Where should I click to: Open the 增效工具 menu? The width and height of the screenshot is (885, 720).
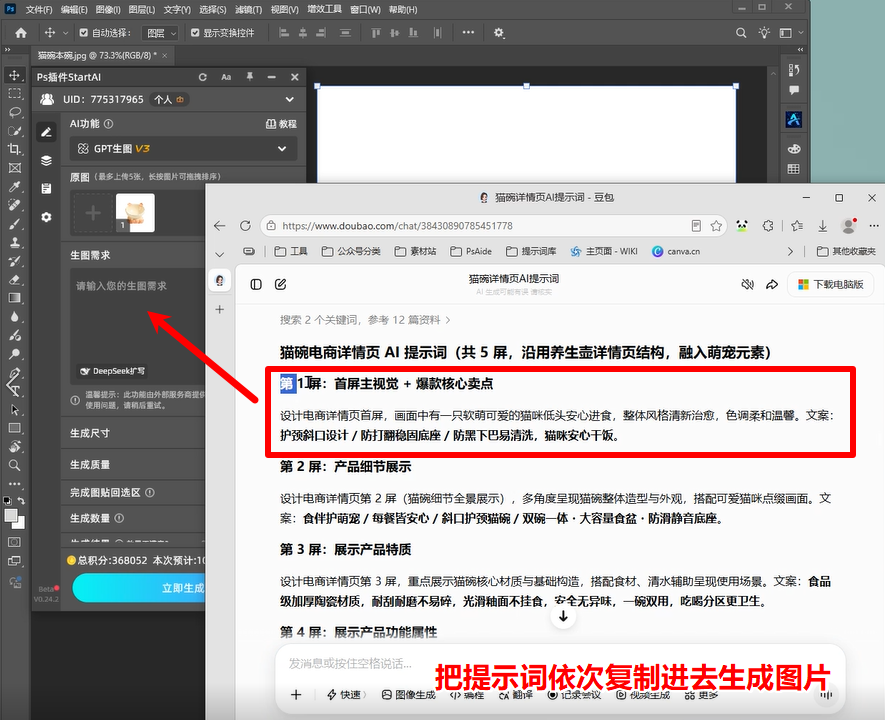(324, 10)
